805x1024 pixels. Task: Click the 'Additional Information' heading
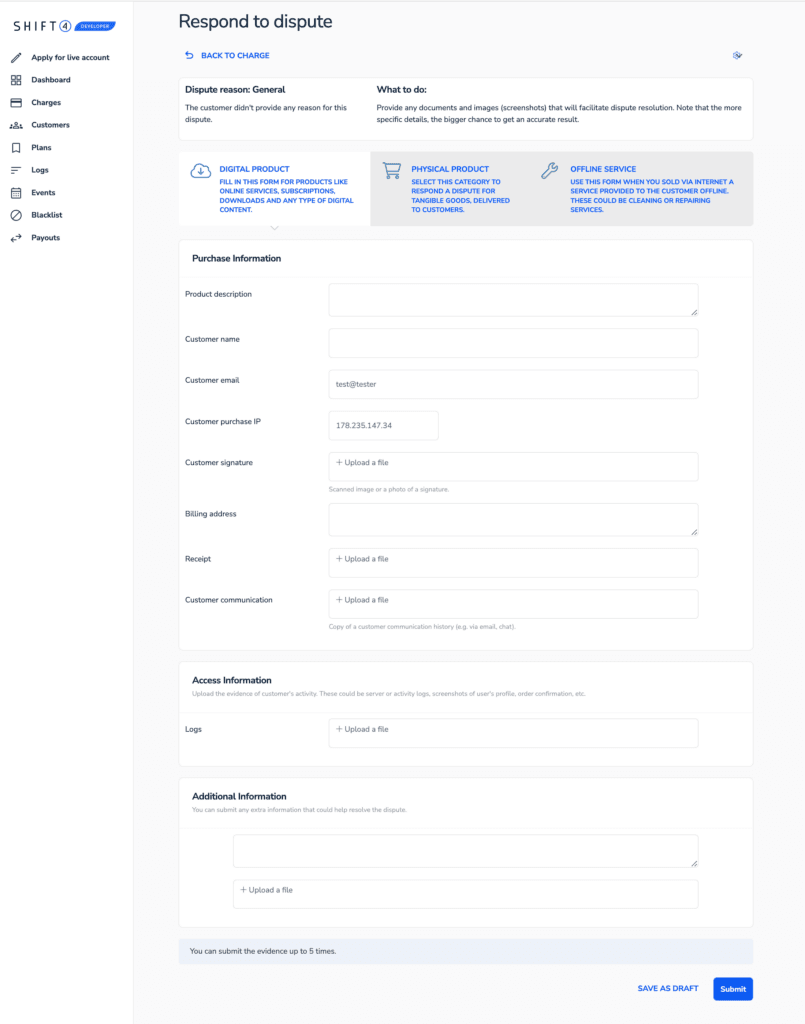pos(239,797)
